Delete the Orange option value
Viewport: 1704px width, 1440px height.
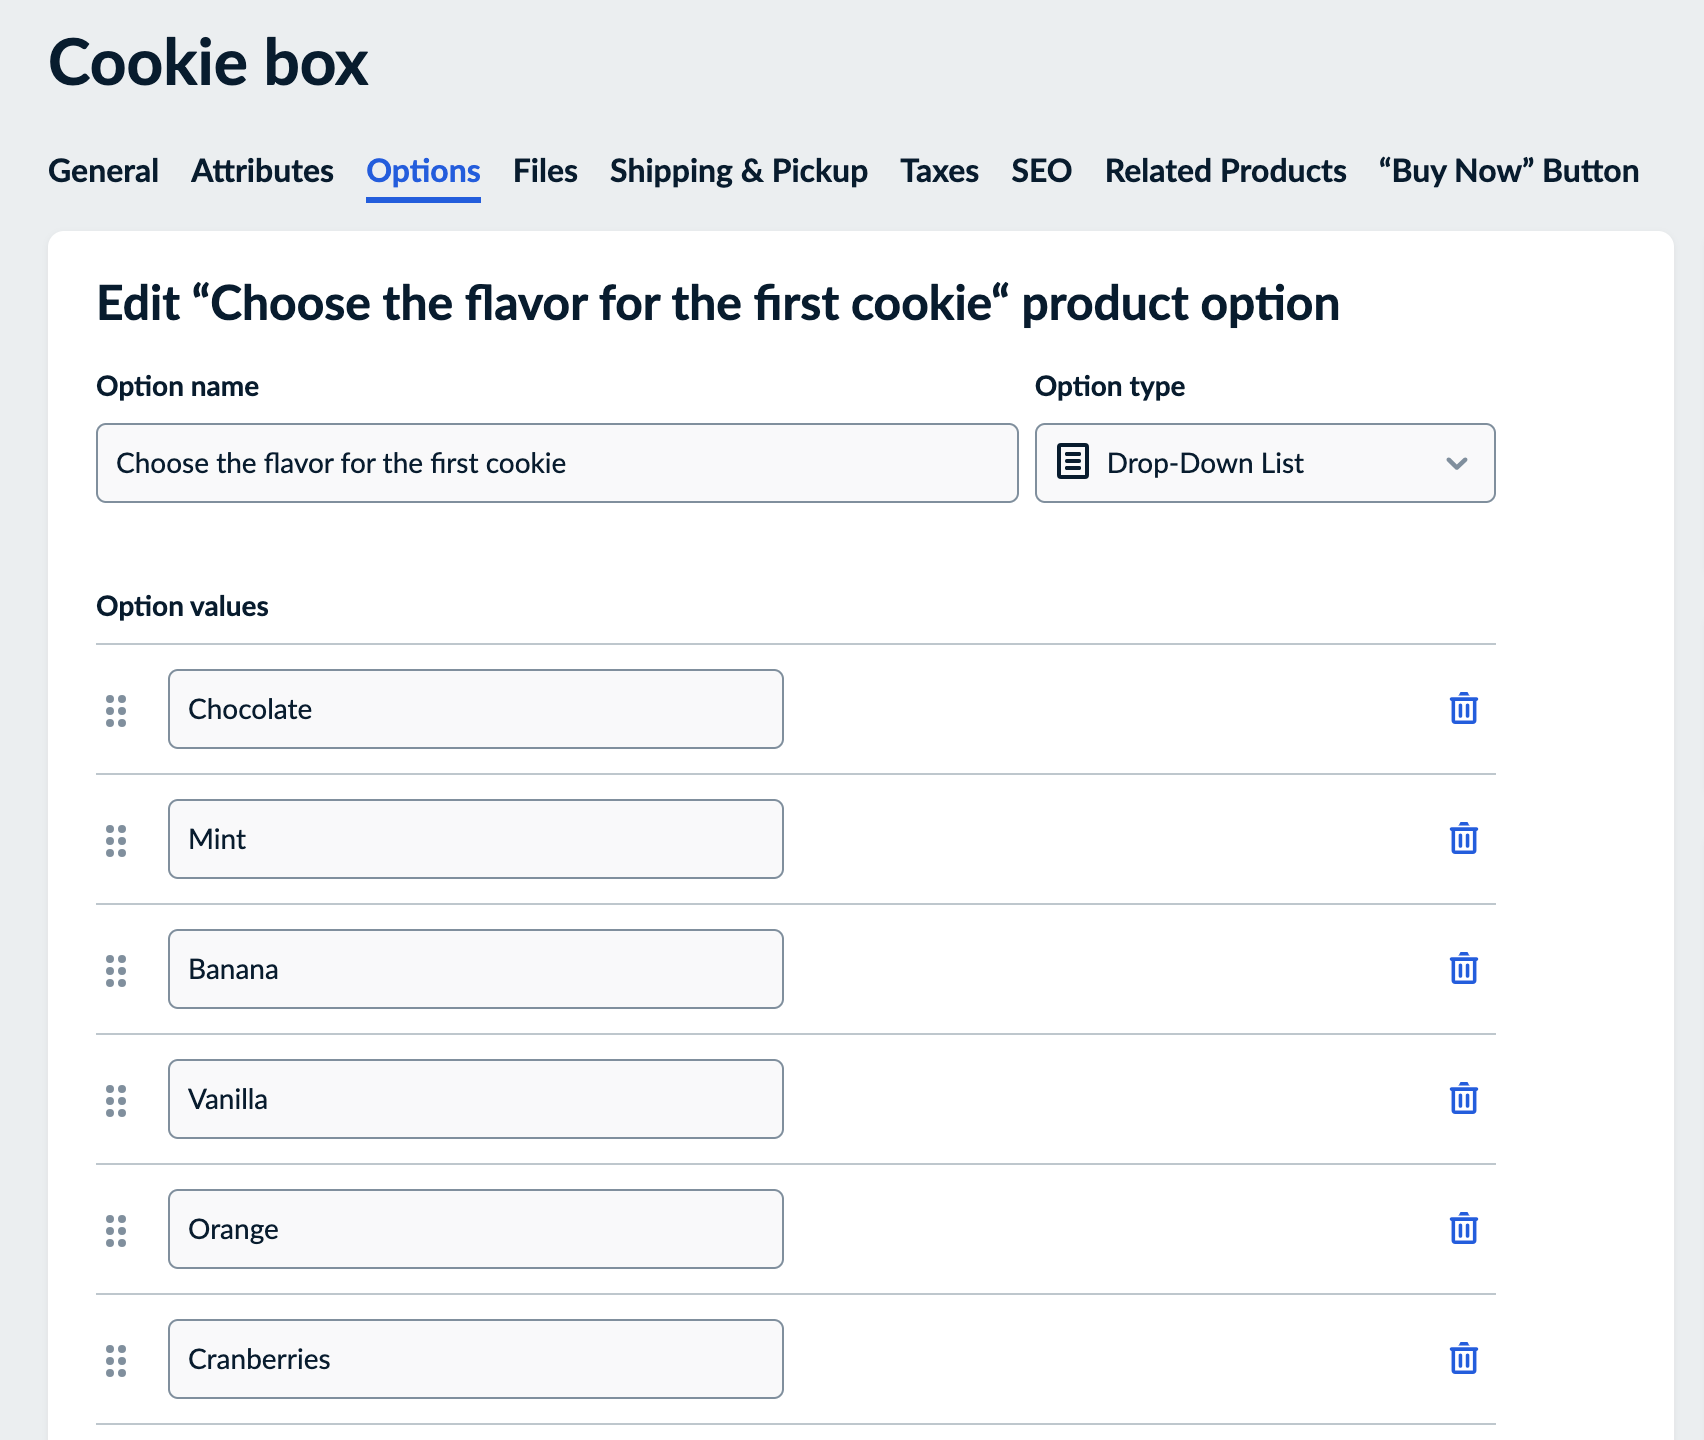[1463, 1228]
